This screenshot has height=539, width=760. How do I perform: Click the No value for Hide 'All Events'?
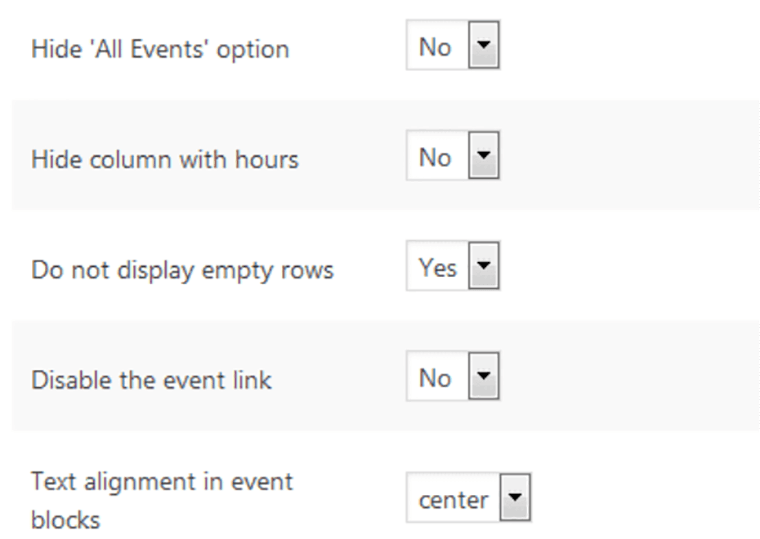click(435, 48)
